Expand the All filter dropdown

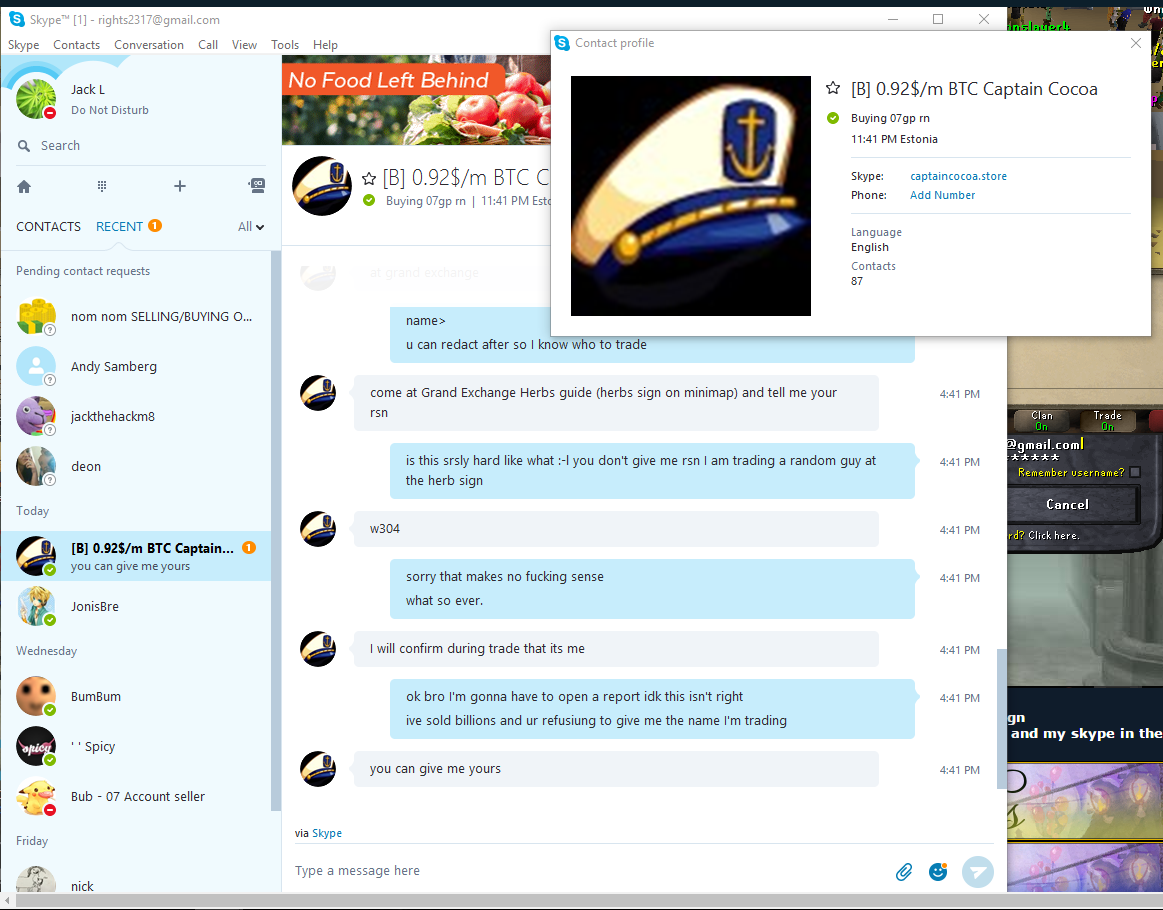coord(251,226)
